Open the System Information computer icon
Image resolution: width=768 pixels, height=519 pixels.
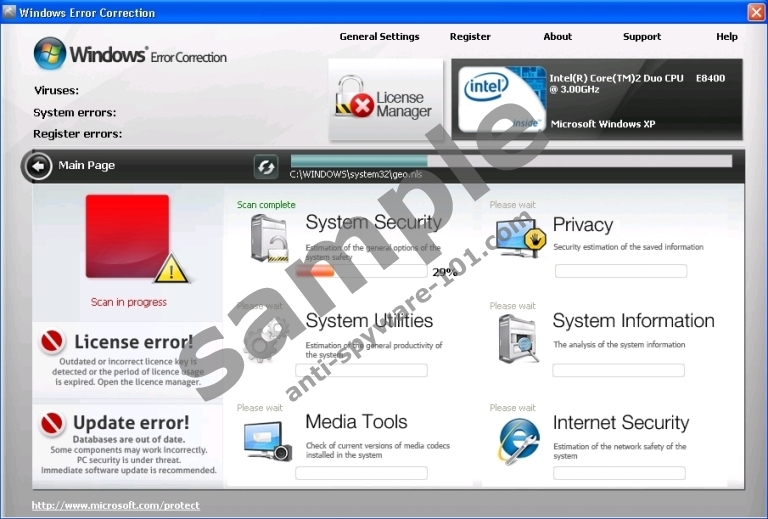click(518, 338)
